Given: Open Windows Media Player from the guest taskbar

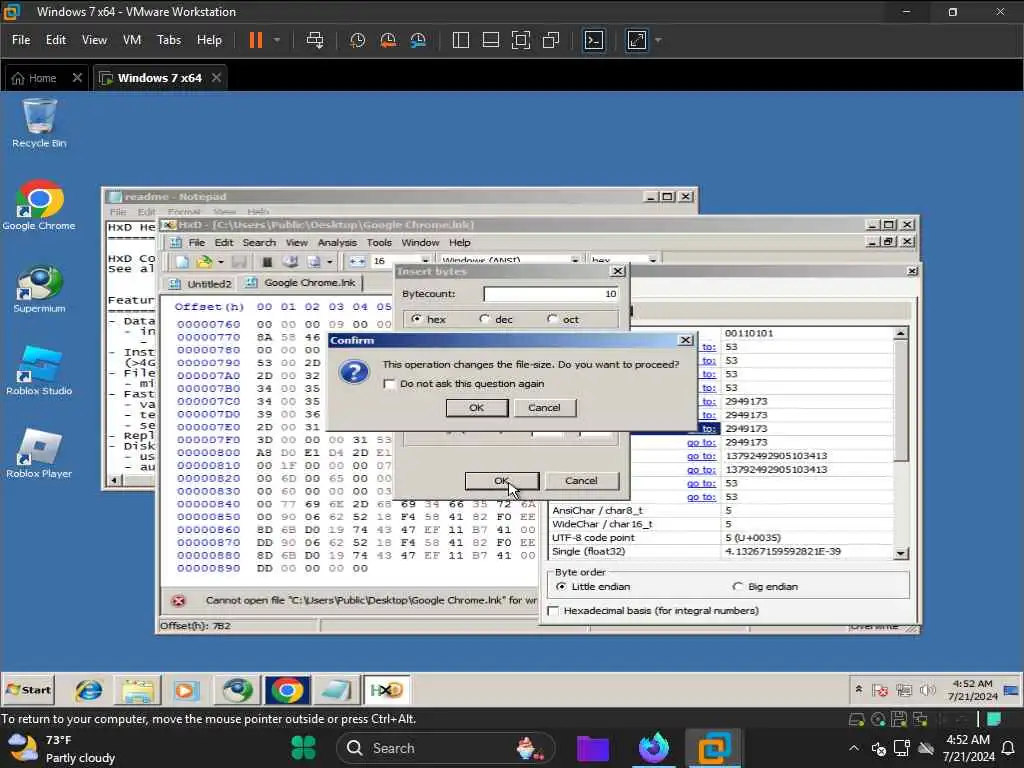Looking at the screenshot, I should coord(185,690).
